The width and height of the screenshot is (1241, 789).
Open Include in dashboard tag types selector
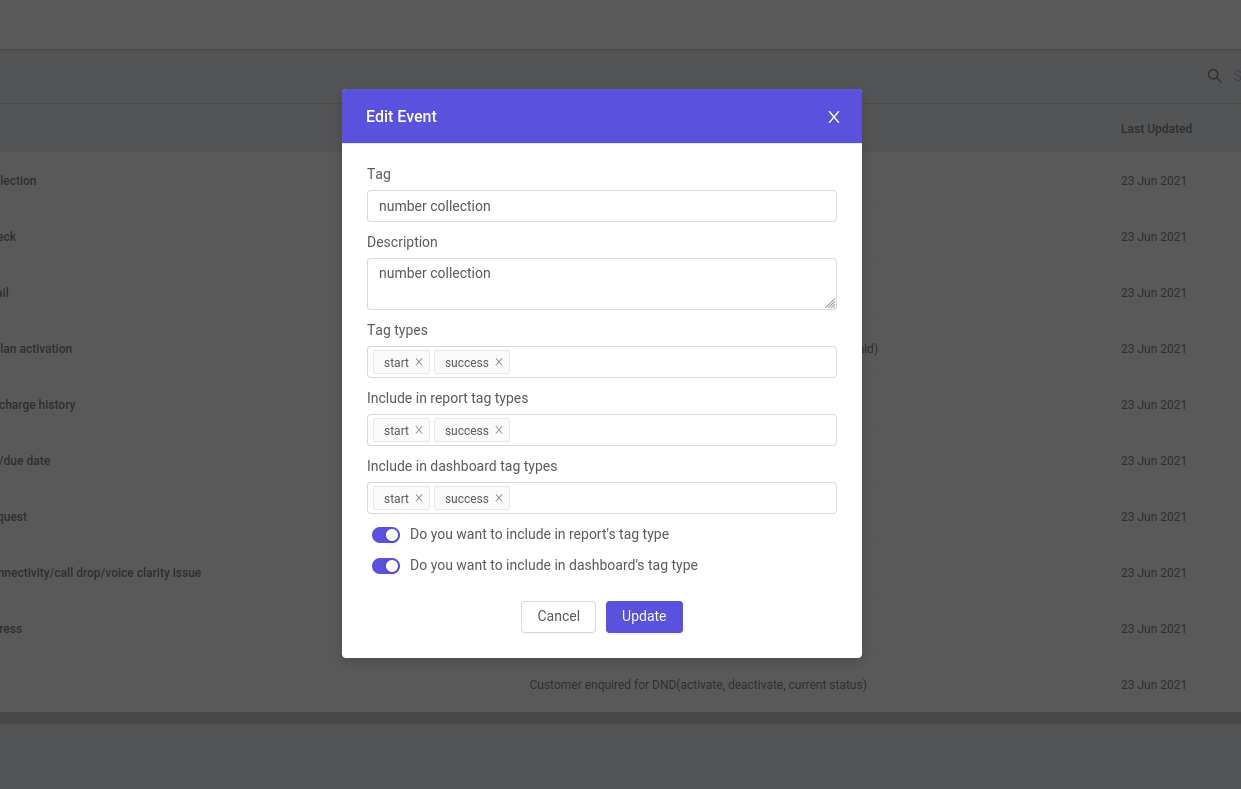coord(670,498)
